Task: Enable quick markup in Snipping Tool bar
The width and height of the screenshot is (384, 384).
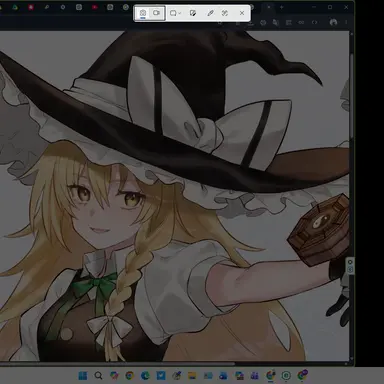Action: (193, 13)
